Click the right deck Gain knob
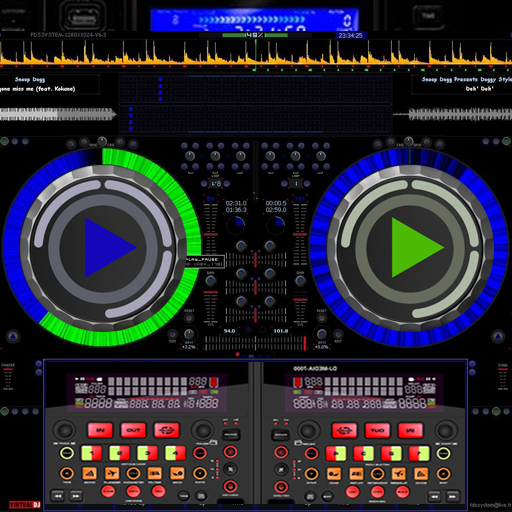Viewport: 512px width, 512px height. [x=300, y=281]
